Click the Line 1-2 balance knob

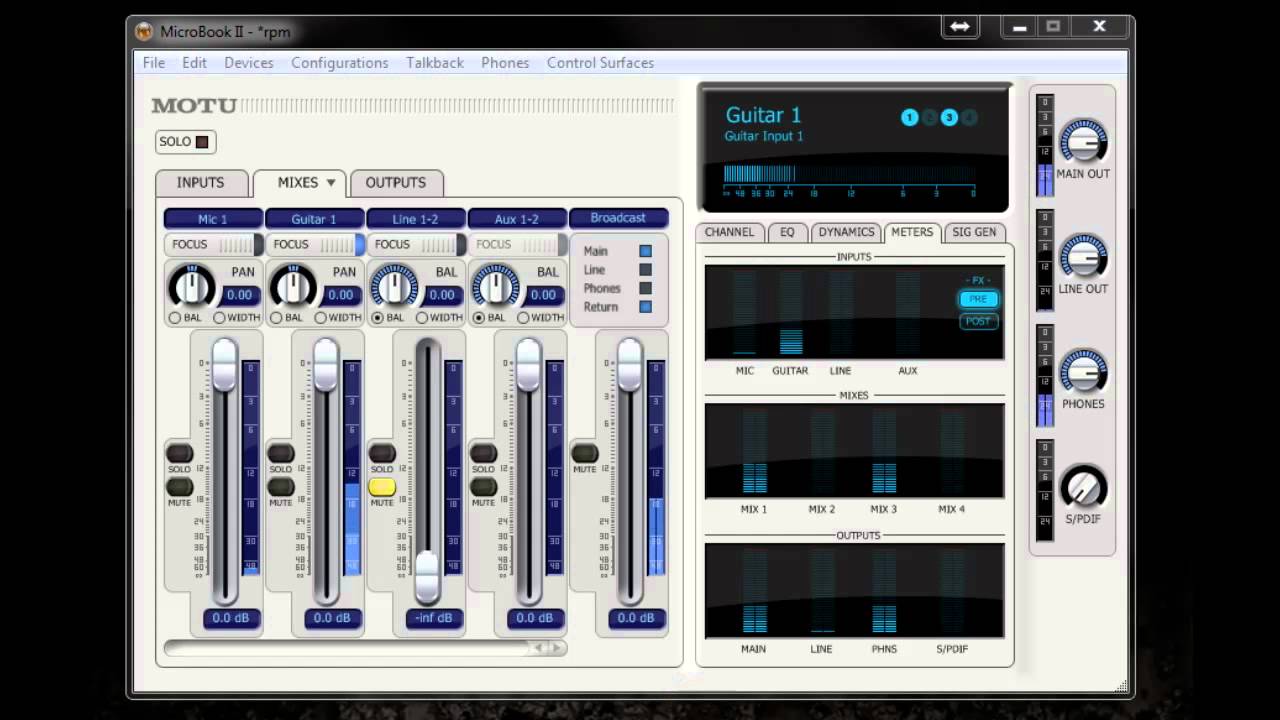pyautogui.click(x=394, y=286)
